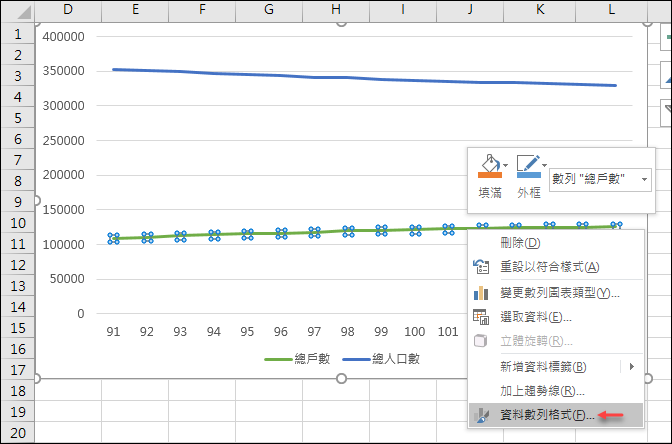Expand the 外框 outline dropdown arrow

click(x=544, y=165)
